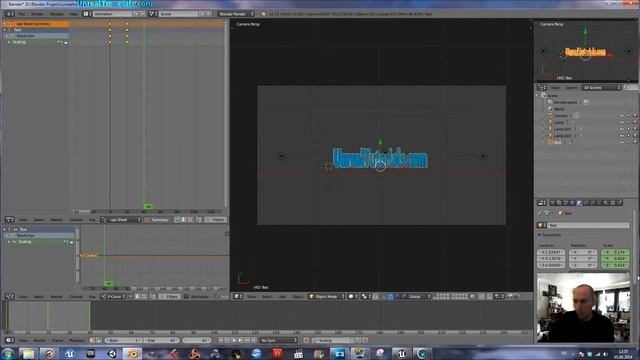Jump to the start frame
640x360 pixels.
point(221,340)
